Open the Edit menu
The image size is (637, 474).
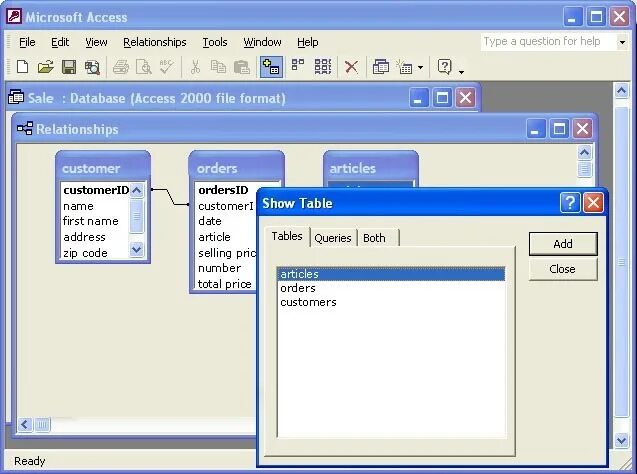[x=60, y=42]
